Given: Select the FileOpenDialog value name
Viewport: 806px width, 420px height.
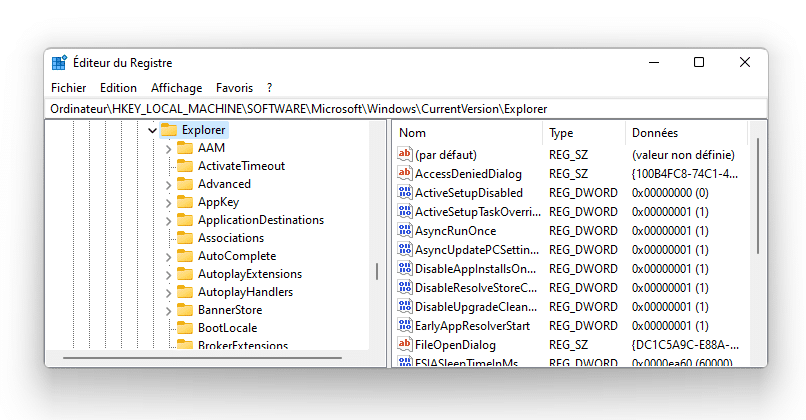Looking at the screenshot, I should tap(455, 345).
